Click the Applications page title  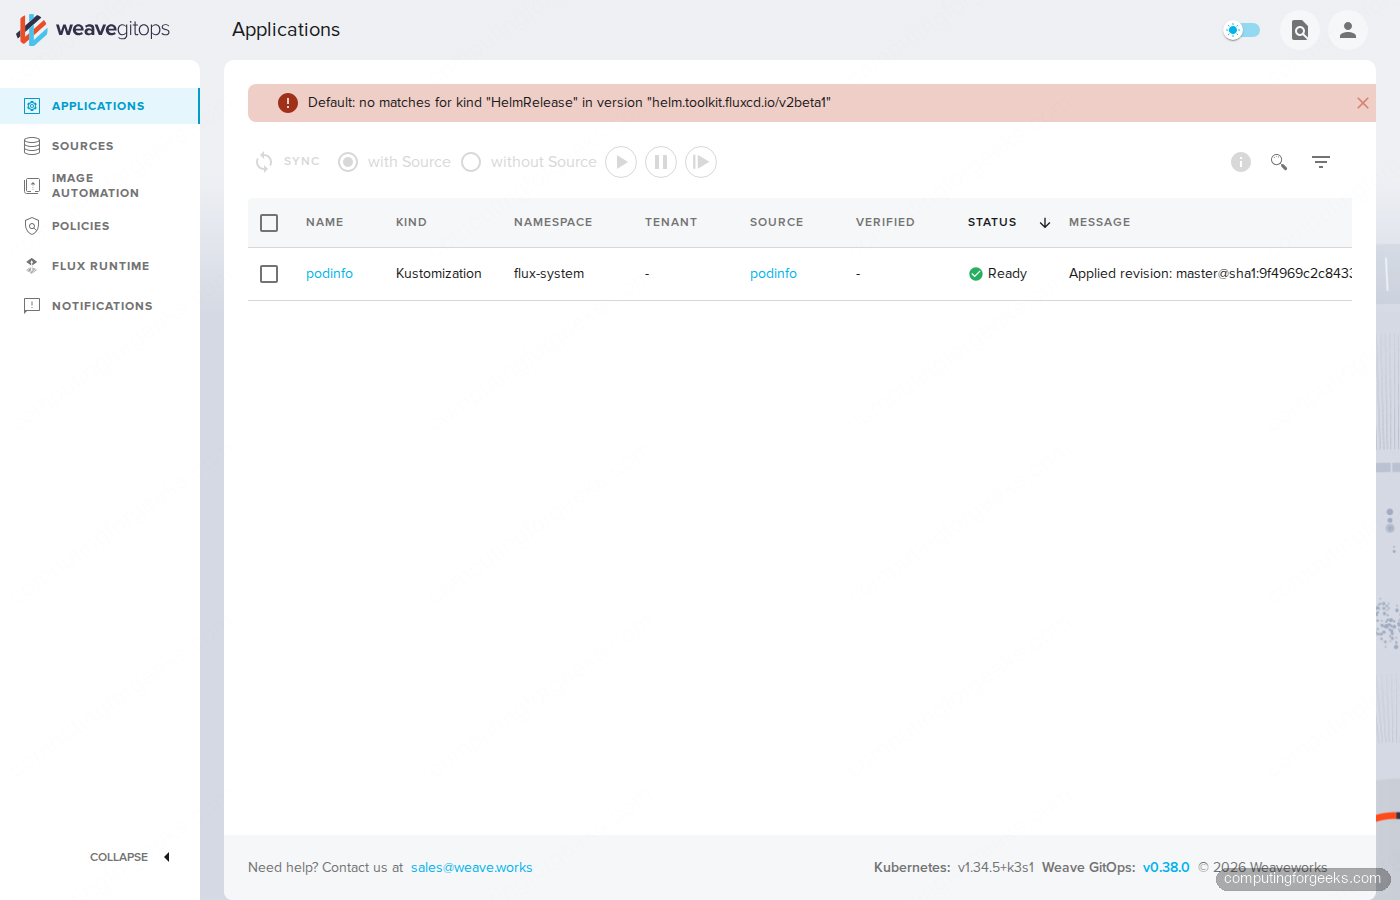click(x=286, y=30)
